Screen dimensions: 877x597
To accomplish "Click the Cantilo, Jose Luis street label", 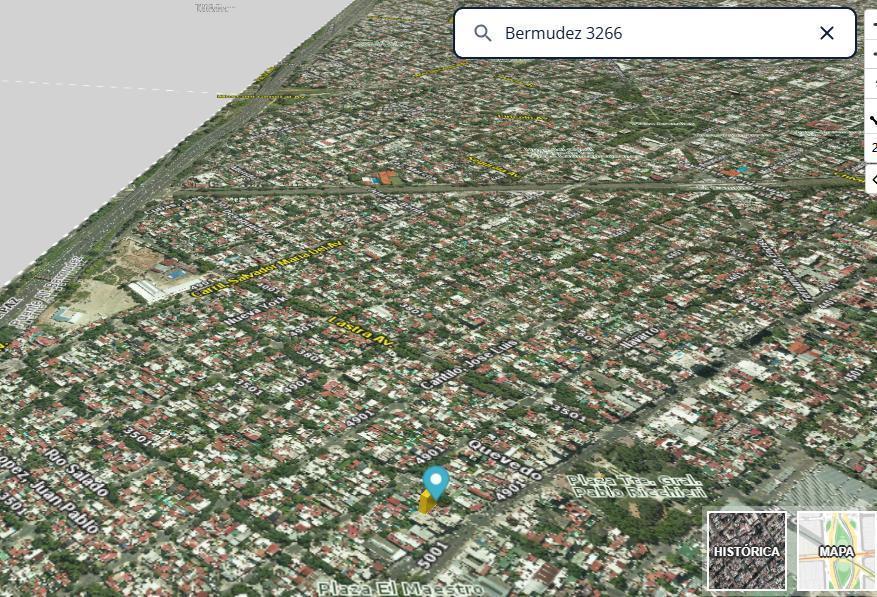I will click(x=469, y=364).
